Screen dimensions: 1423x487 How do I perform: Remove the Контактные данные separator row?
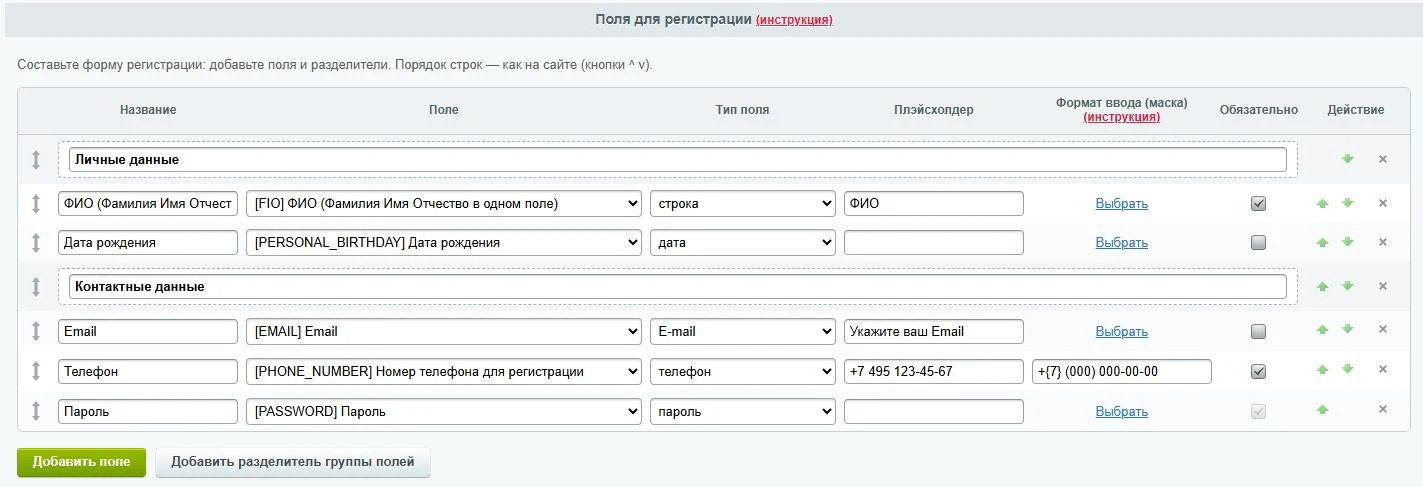(1383, 286)
